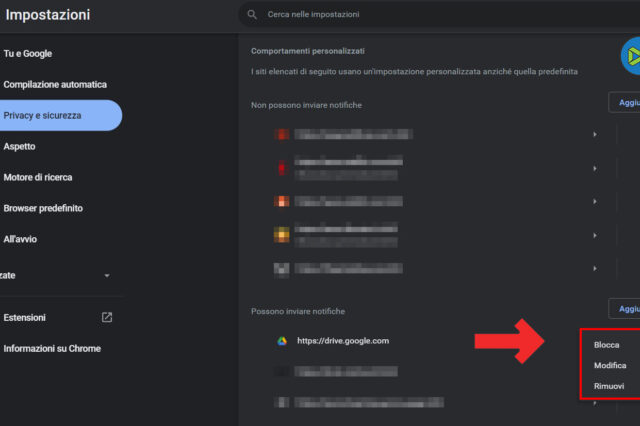Expand the Avanzate section dropdown arrow

[x=107, y=275]
